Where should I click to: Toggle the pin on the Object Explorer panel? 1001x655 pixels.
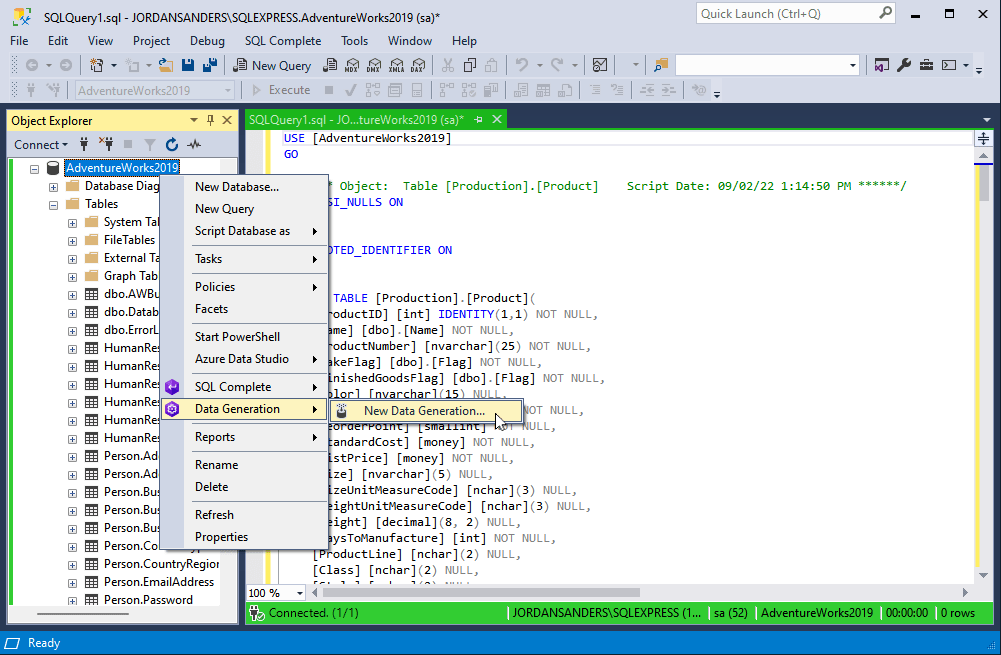tap(210, 120)
